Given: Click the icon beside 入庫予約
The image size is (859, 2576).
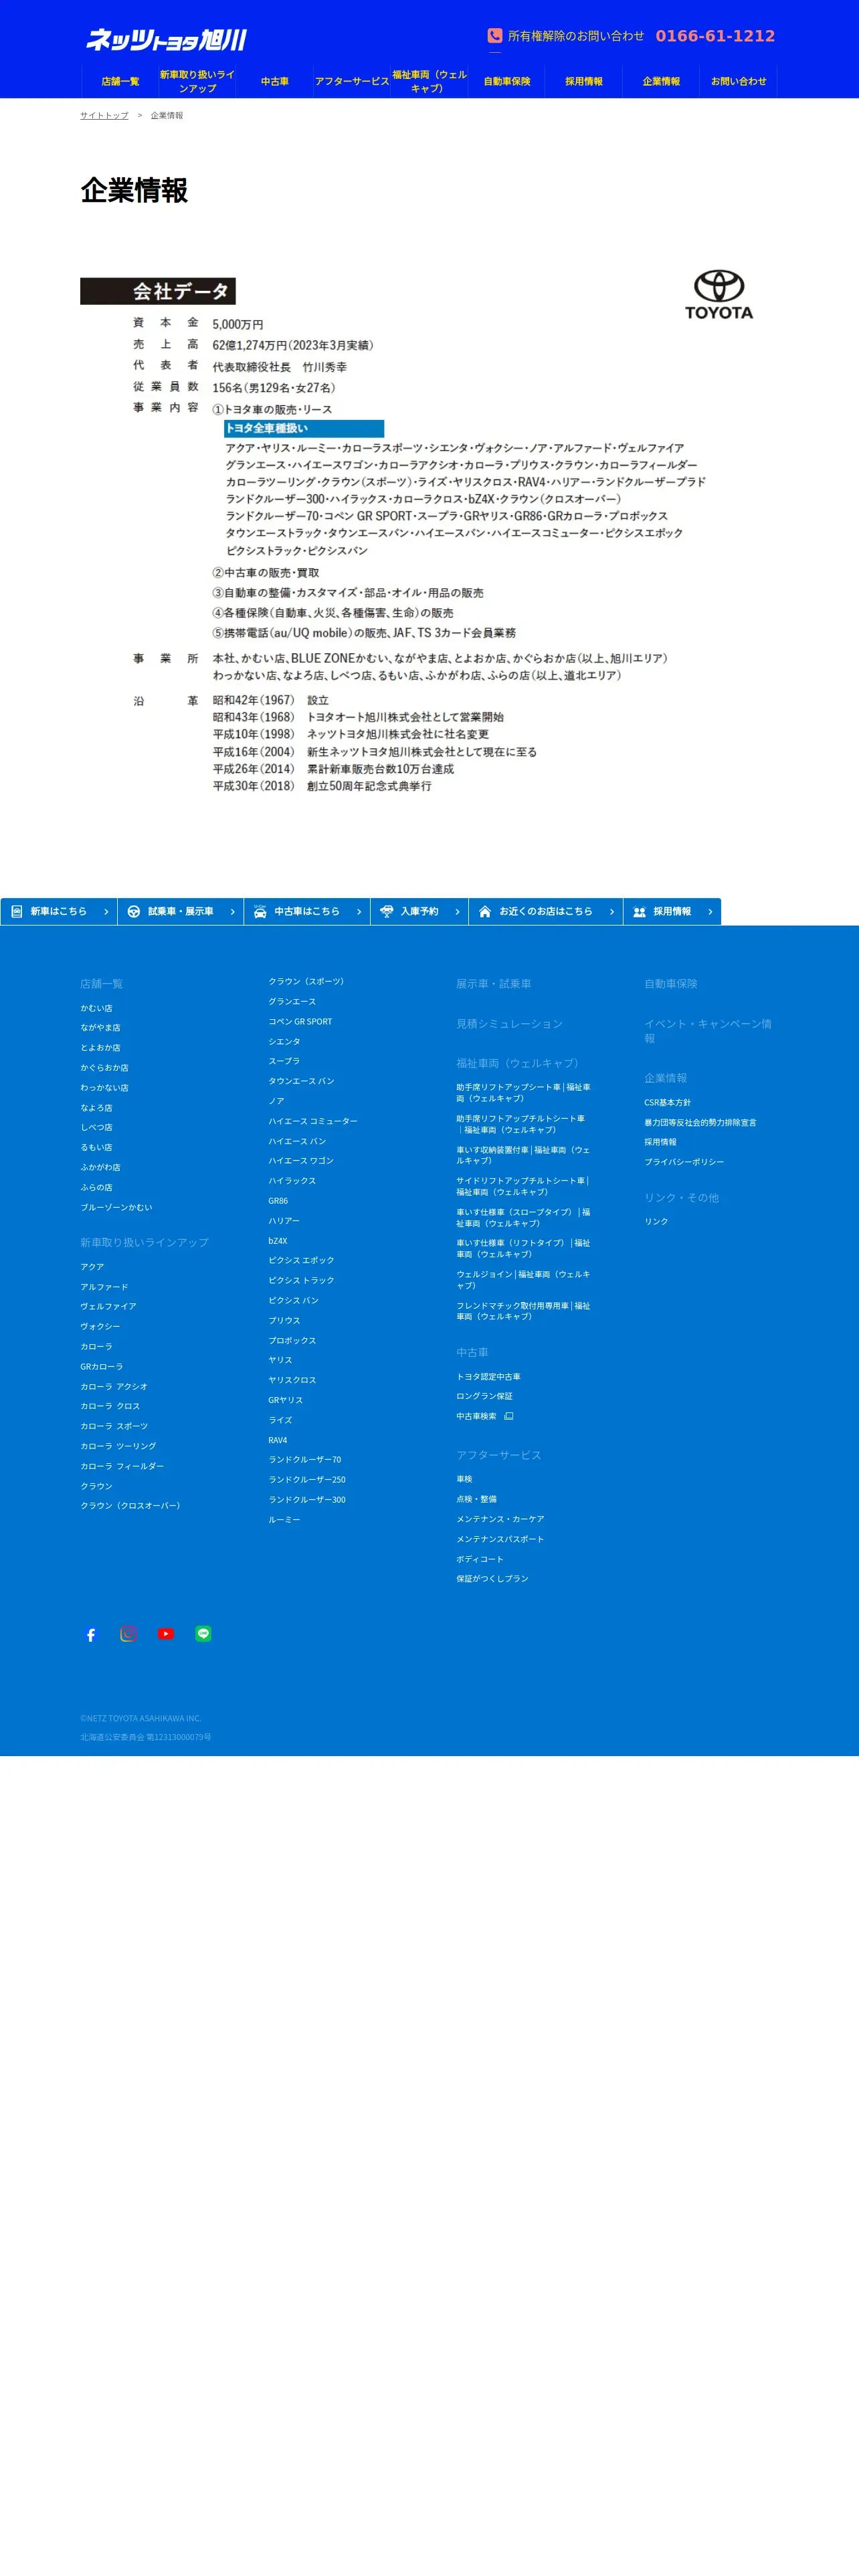Looking at the screenshot, I should (x=387, y=912).
